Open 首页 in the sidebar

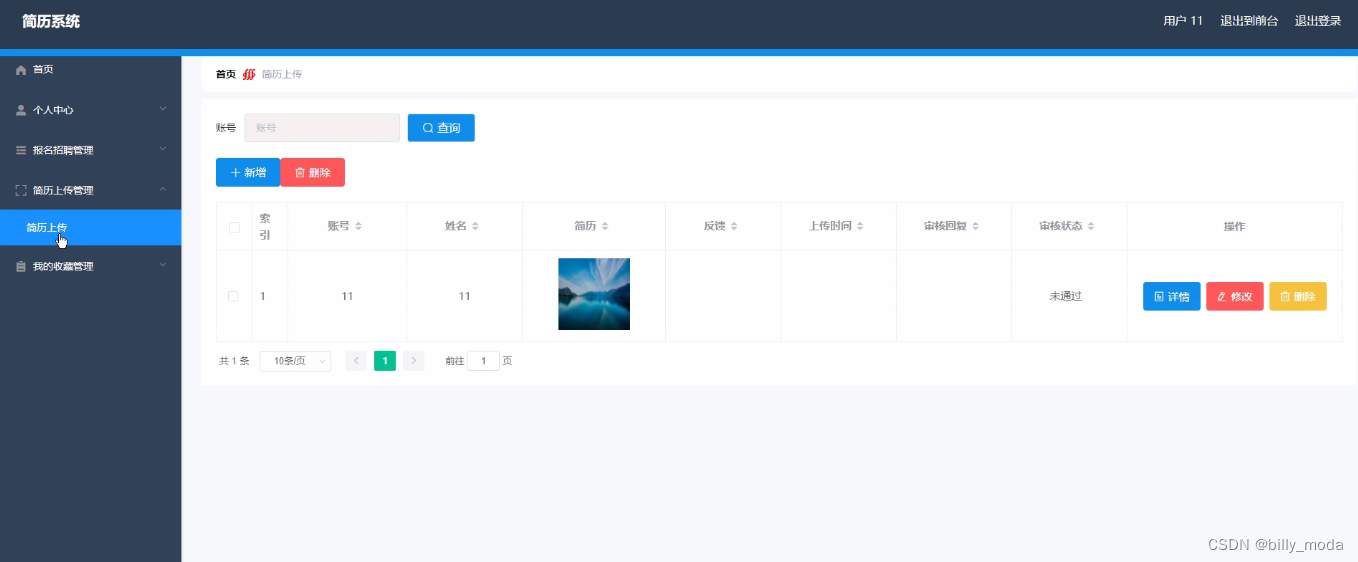point(90,70)
